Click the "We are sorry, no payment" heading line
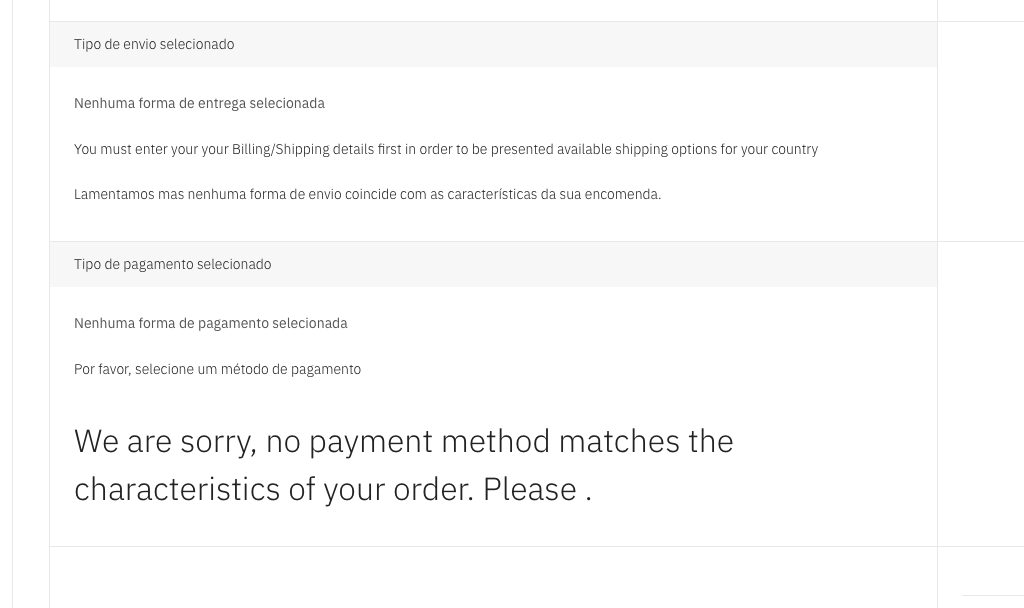 pyautogui.click(x=253, y=441)
